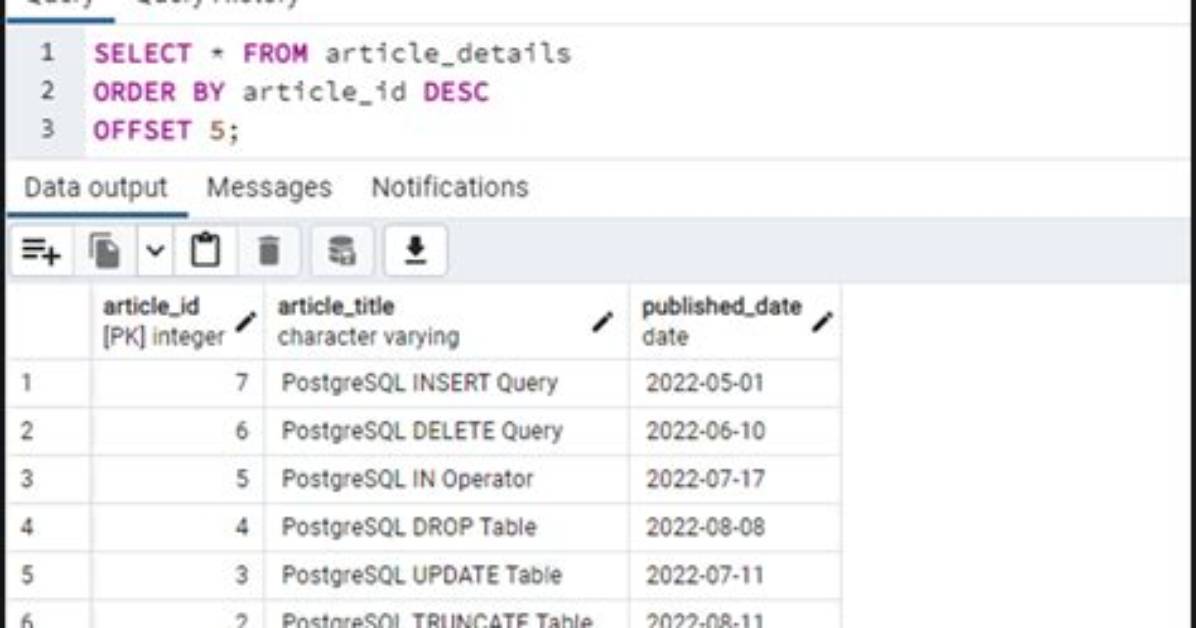This screenshot has width=1196, height=628.
Task: Click the cell PostgreSQL IN Operator
Action: click(x=447, y=478)
